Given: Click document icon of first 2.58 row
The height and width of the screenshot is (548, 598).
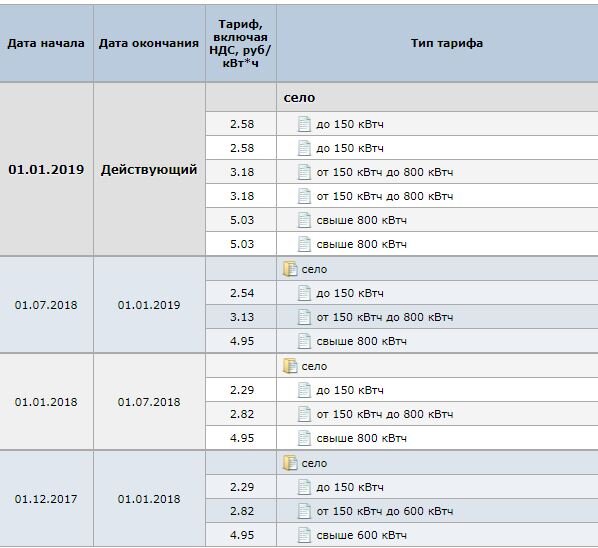Looking at the screenshot, I should tap(304, 124).
